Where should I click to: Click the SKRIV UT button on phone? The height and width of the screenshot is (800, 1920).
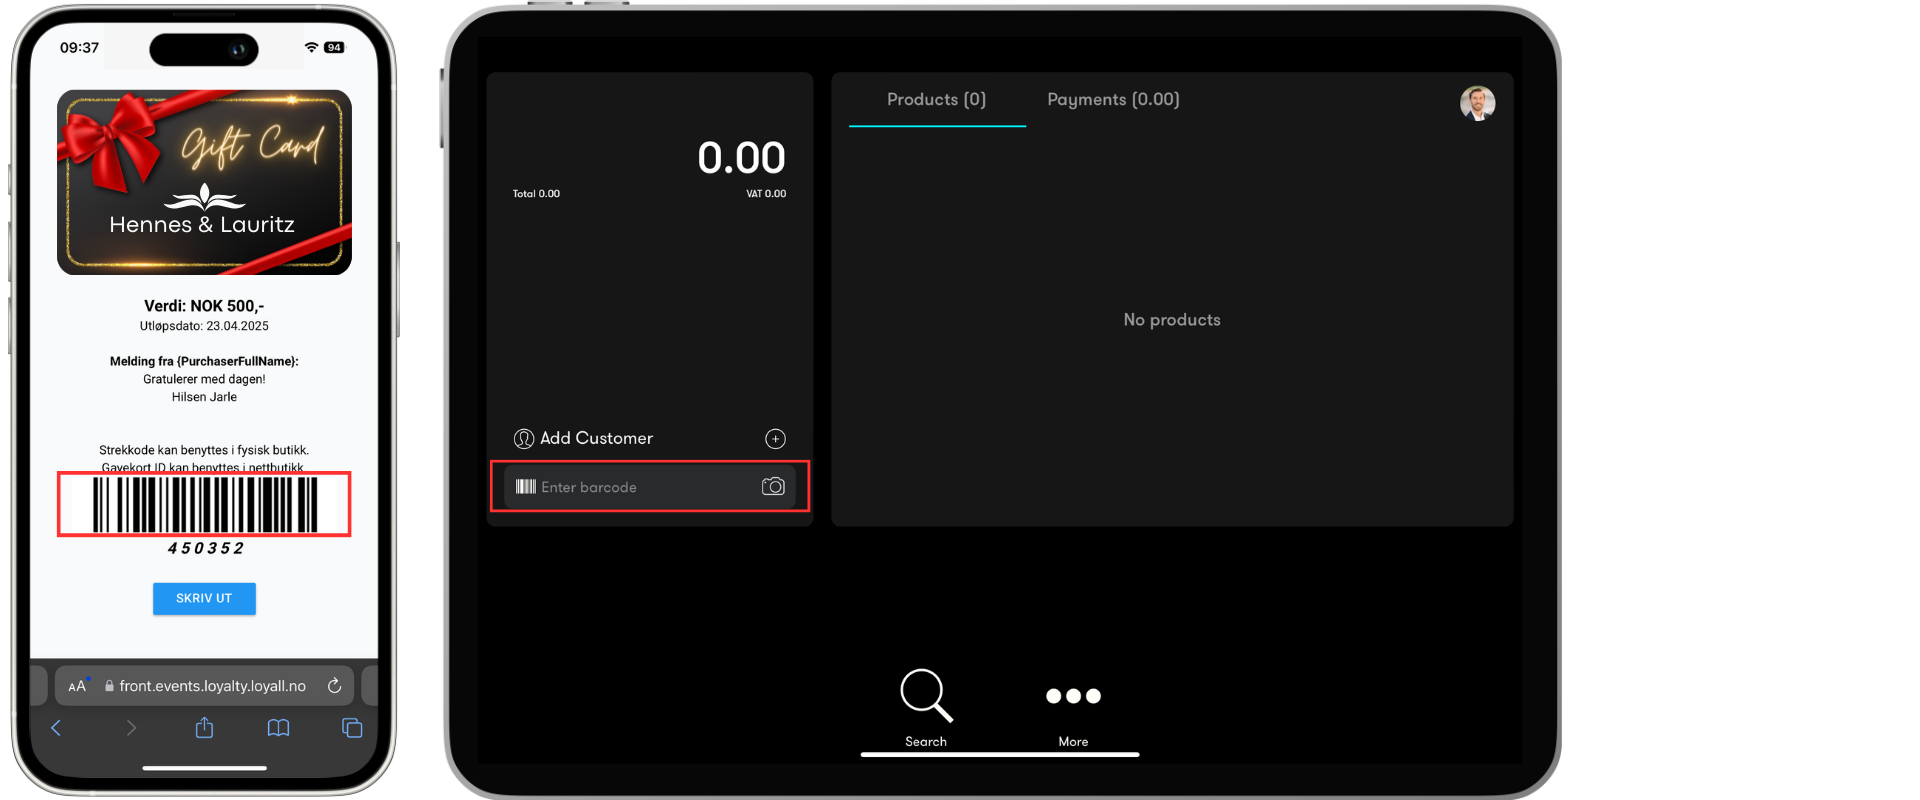pos(204,598)
